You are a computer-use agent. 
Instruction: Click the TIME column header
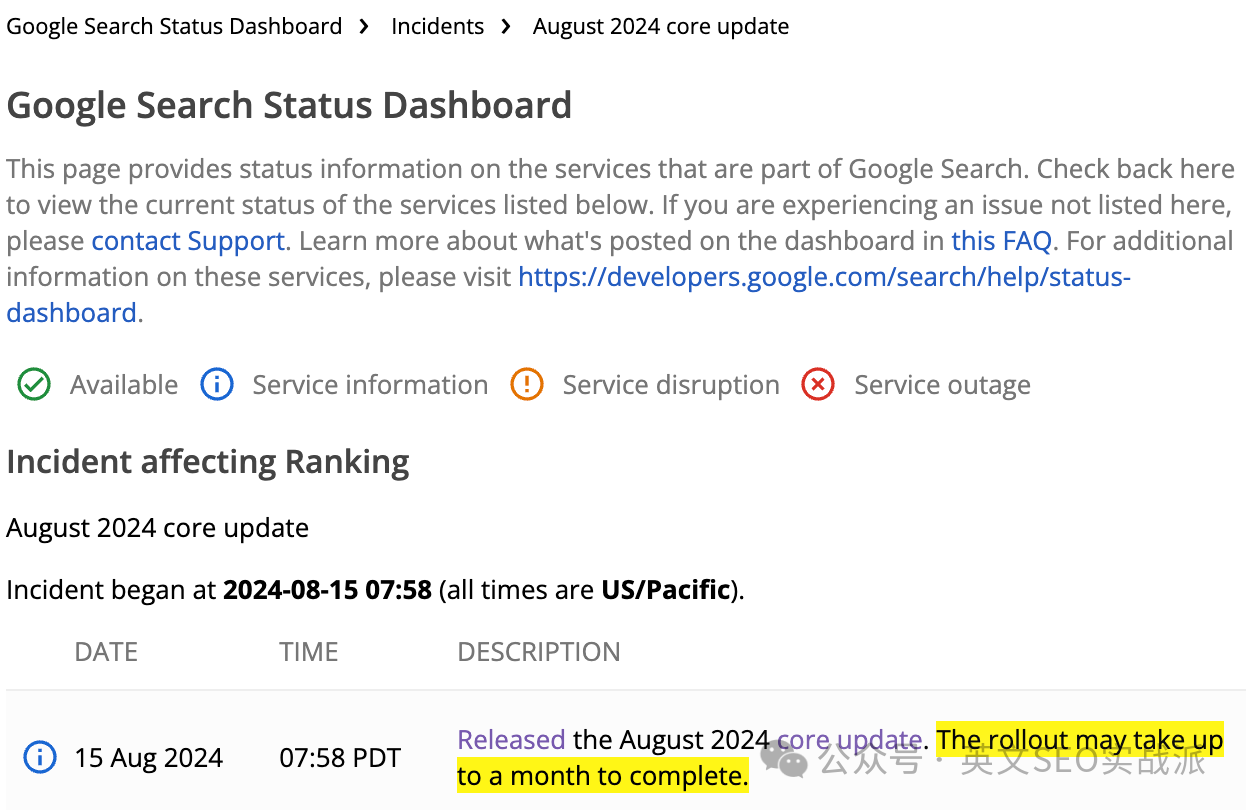click(308, 652)
